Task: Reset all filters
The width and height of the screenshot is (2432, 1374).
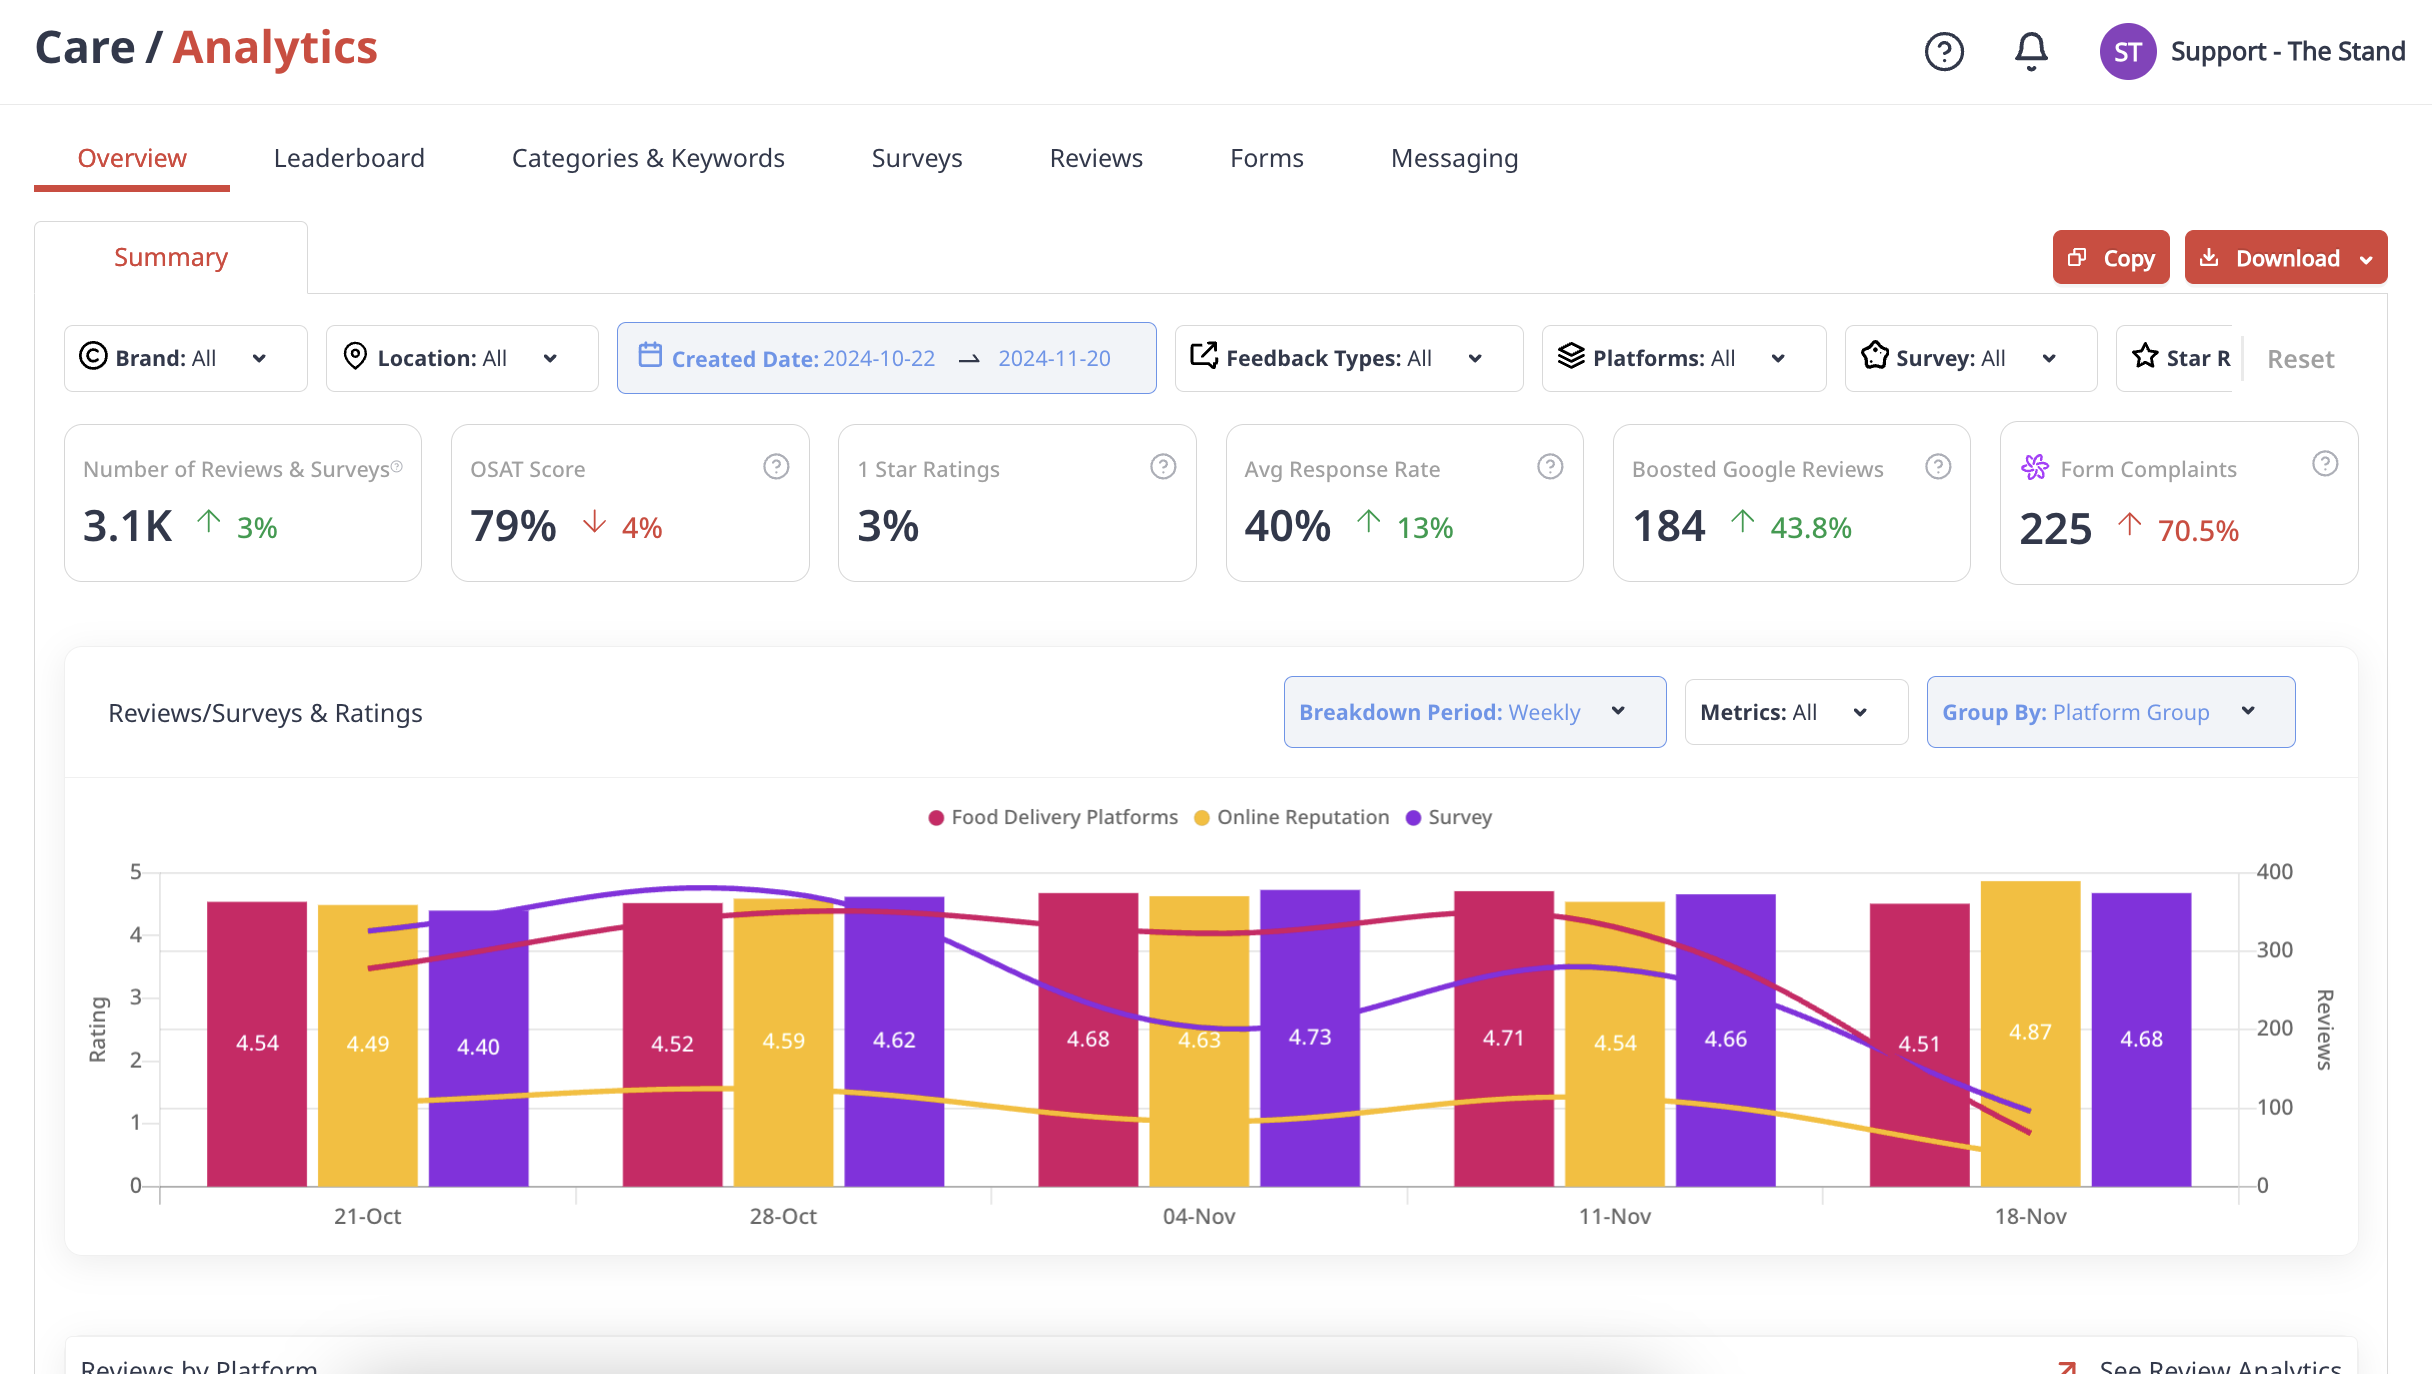Action: (x=2300, y=359)
